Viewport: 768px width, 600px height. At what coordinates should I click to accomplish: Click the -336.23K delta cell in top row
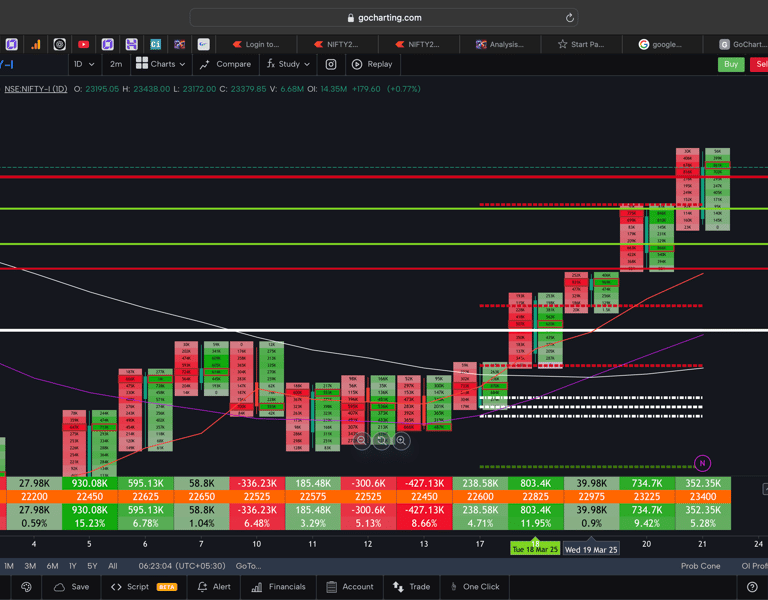[x=257, y=483]
